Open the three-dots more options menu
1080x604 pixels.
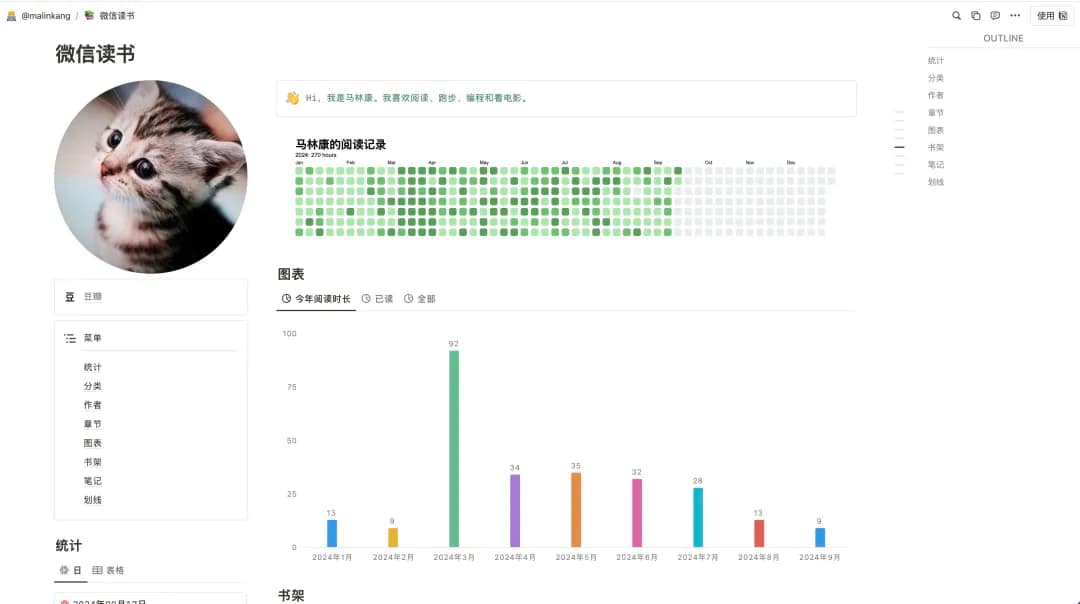click(x=1015, y=16)
